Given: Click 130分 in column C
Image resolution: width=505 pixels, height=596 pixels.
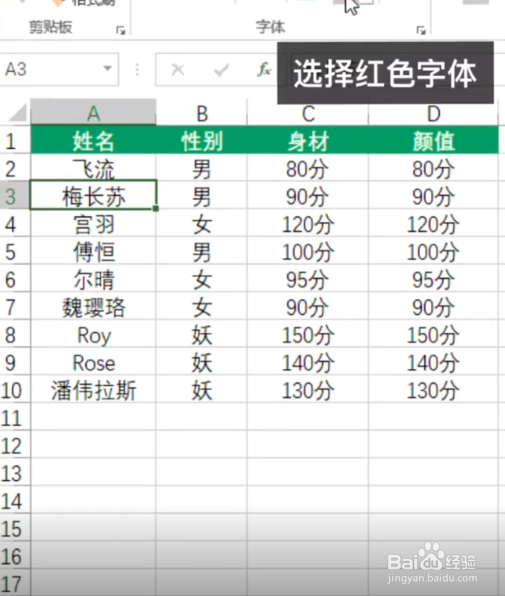Looking at the screenshot, I should pos(308,390).
